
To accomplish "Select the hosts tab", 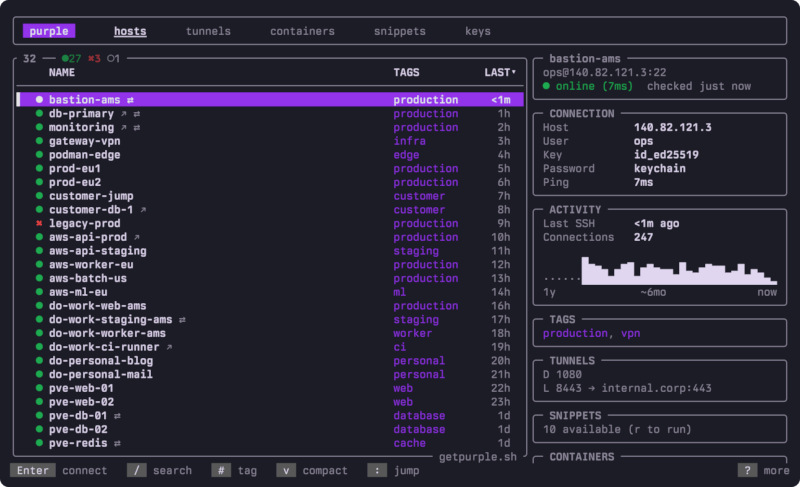I will pos(130,31).
